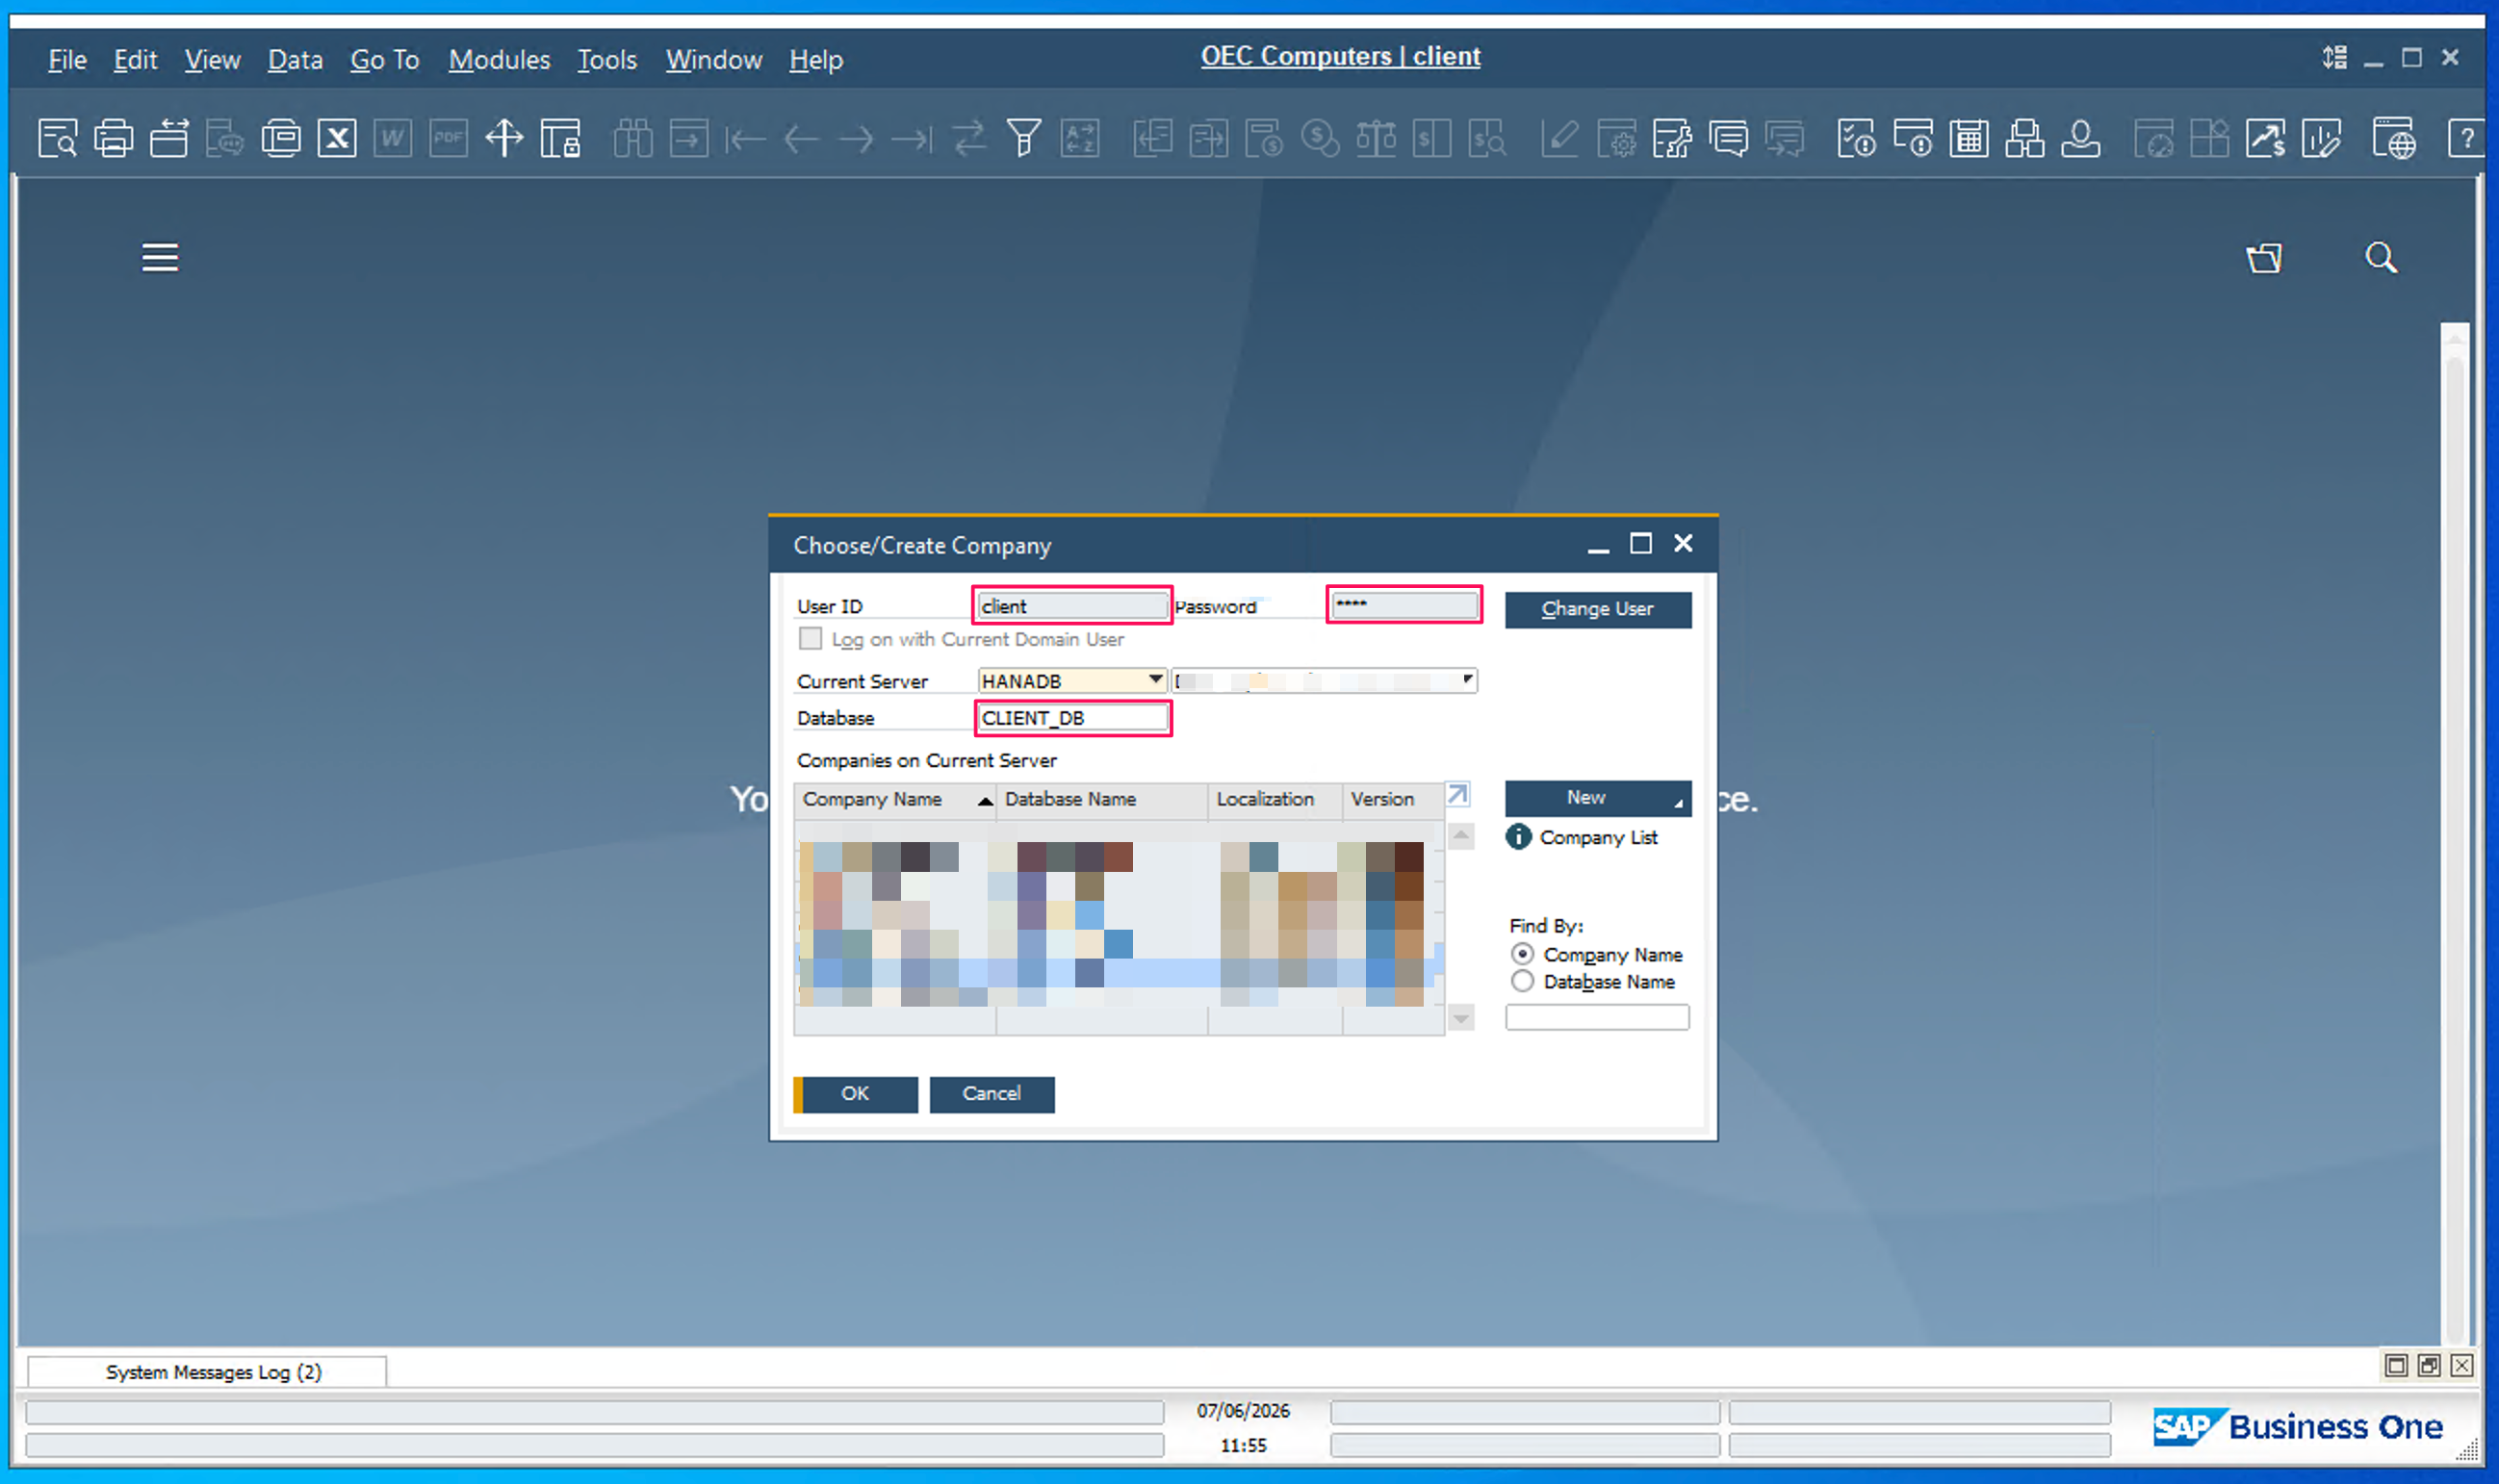Click the Password field
This screenshot has width=2499, height=1484.
click(x=1404, y=604)
